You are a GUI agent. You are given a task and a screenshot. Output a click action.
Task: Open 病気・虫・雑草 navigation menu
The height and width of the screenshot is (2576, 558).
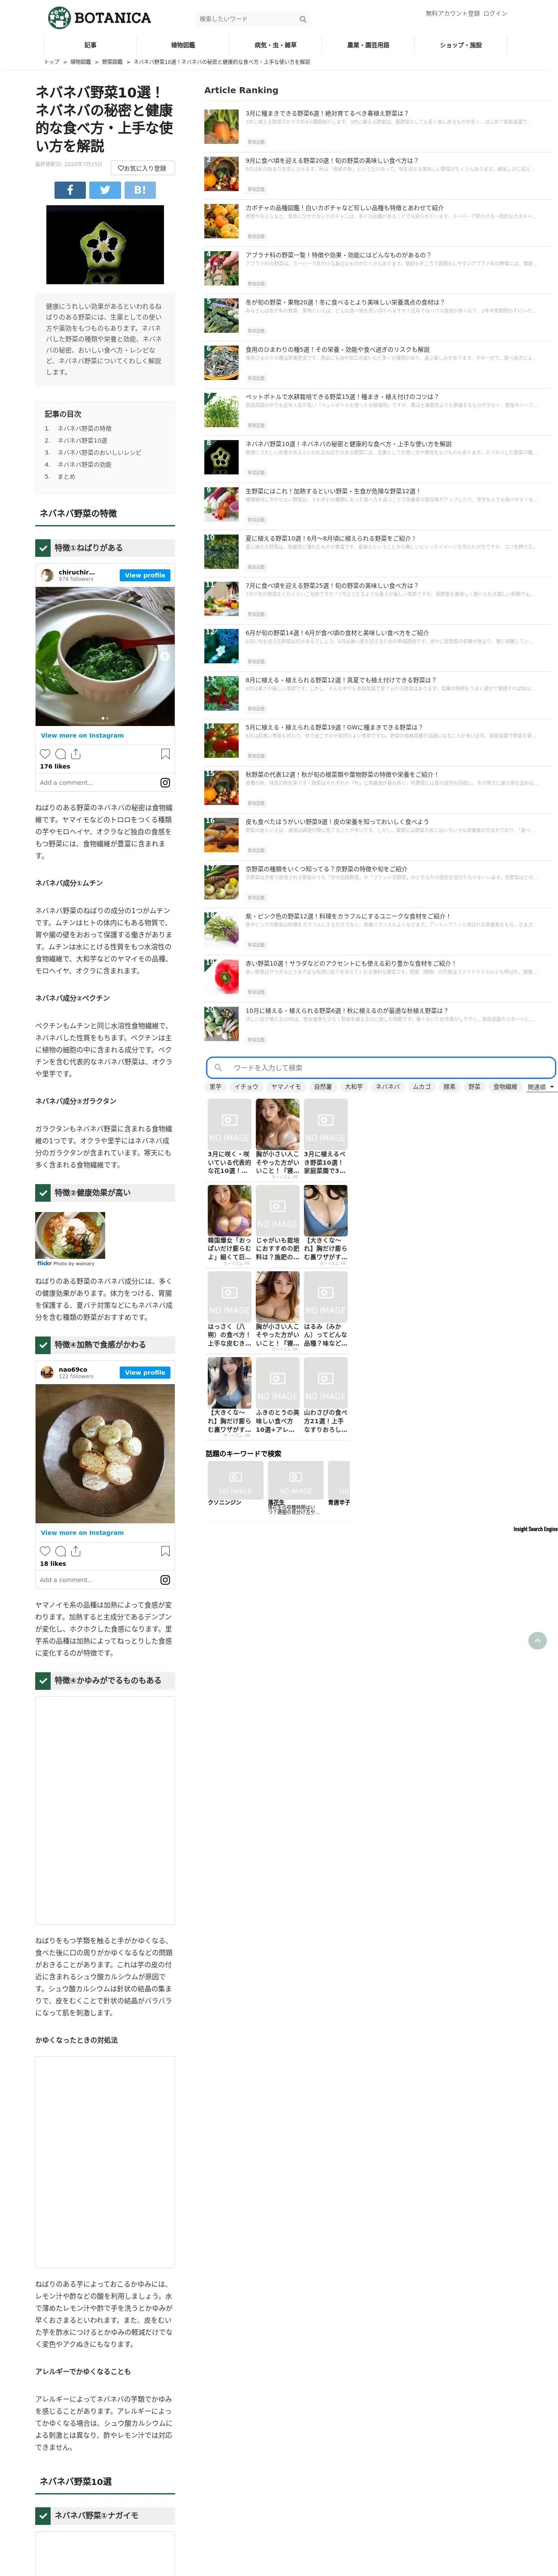tap(276, 45)
